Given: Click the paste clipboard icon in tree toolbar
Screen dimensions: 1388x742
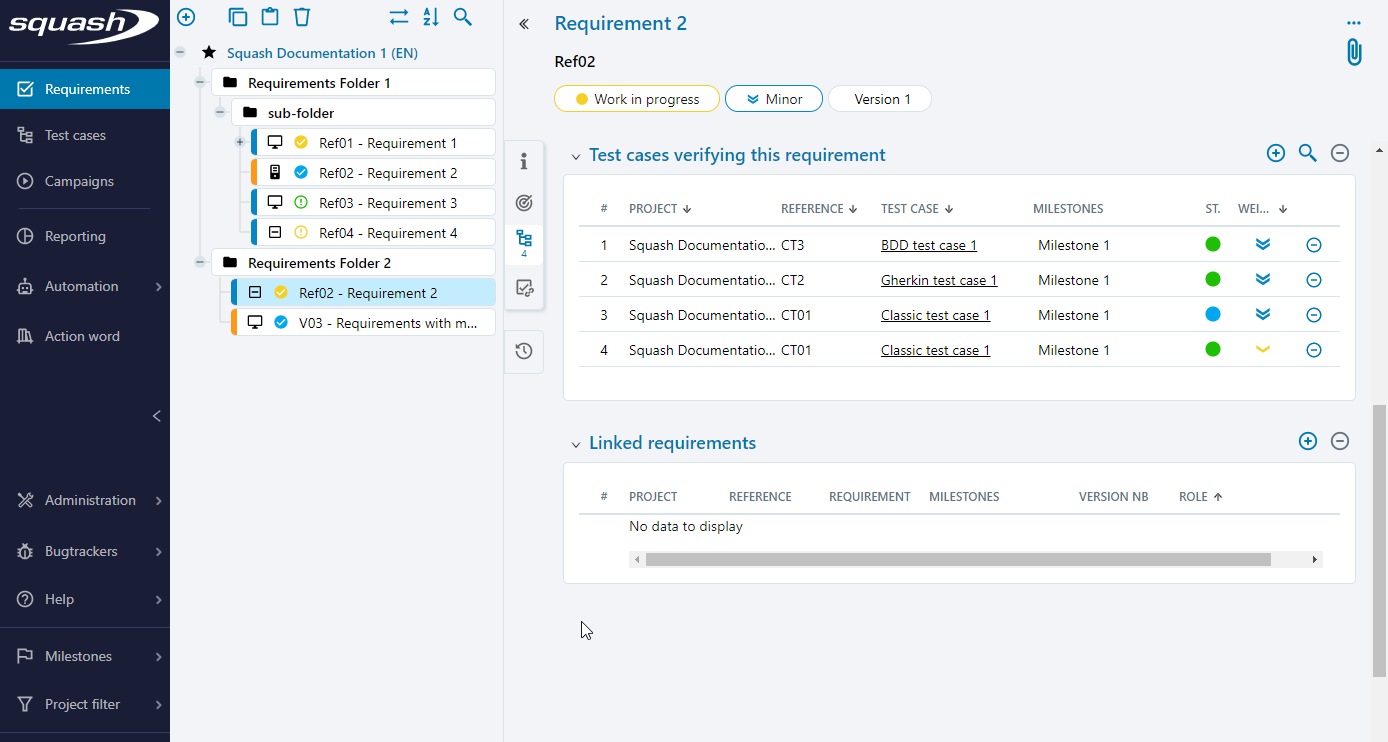Looking at the screenshot, I should (269, 17).
